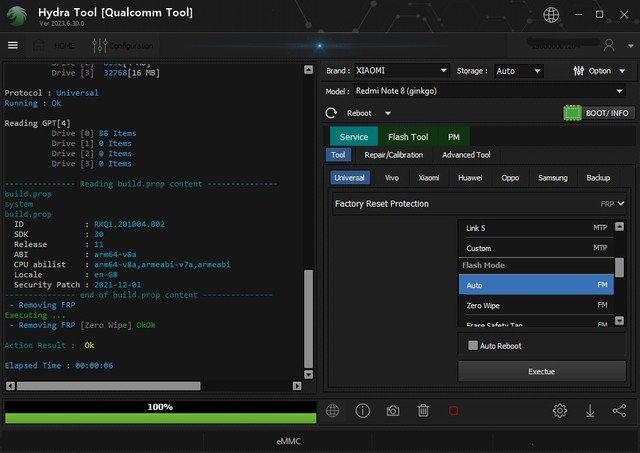Select the Oppo brand tab
The image size is (640, 453).
click(510, 178)
